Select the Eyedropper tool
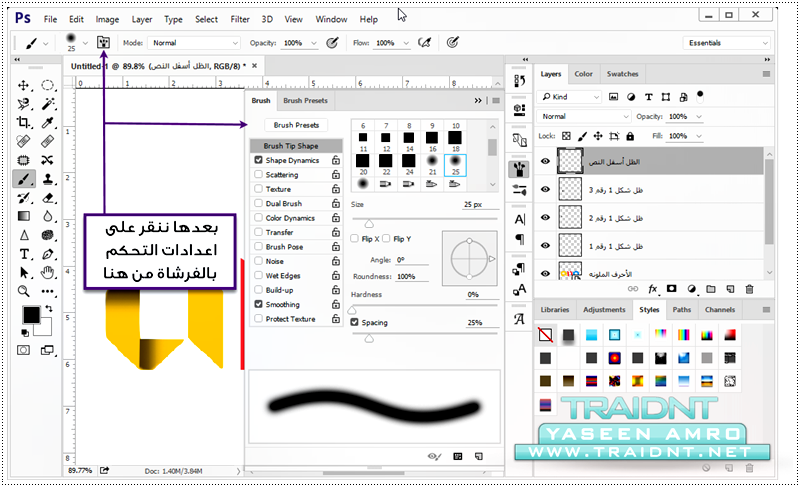 47,122
